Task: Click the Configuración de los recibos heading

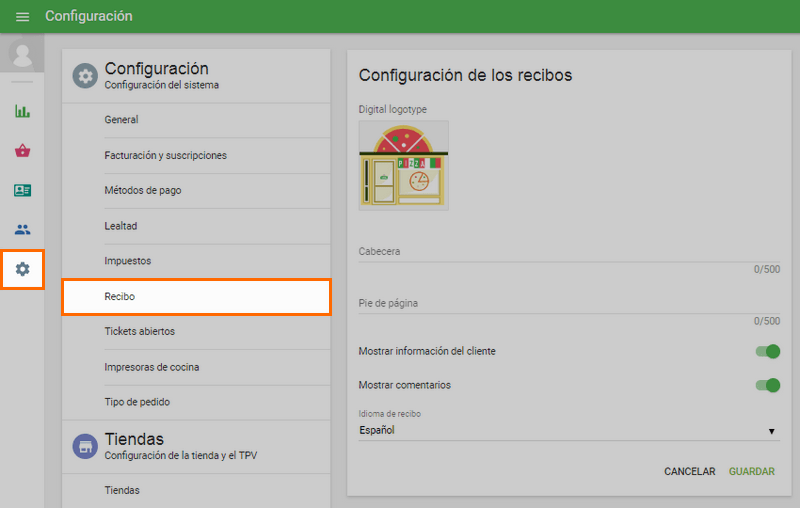Action: 465,75
